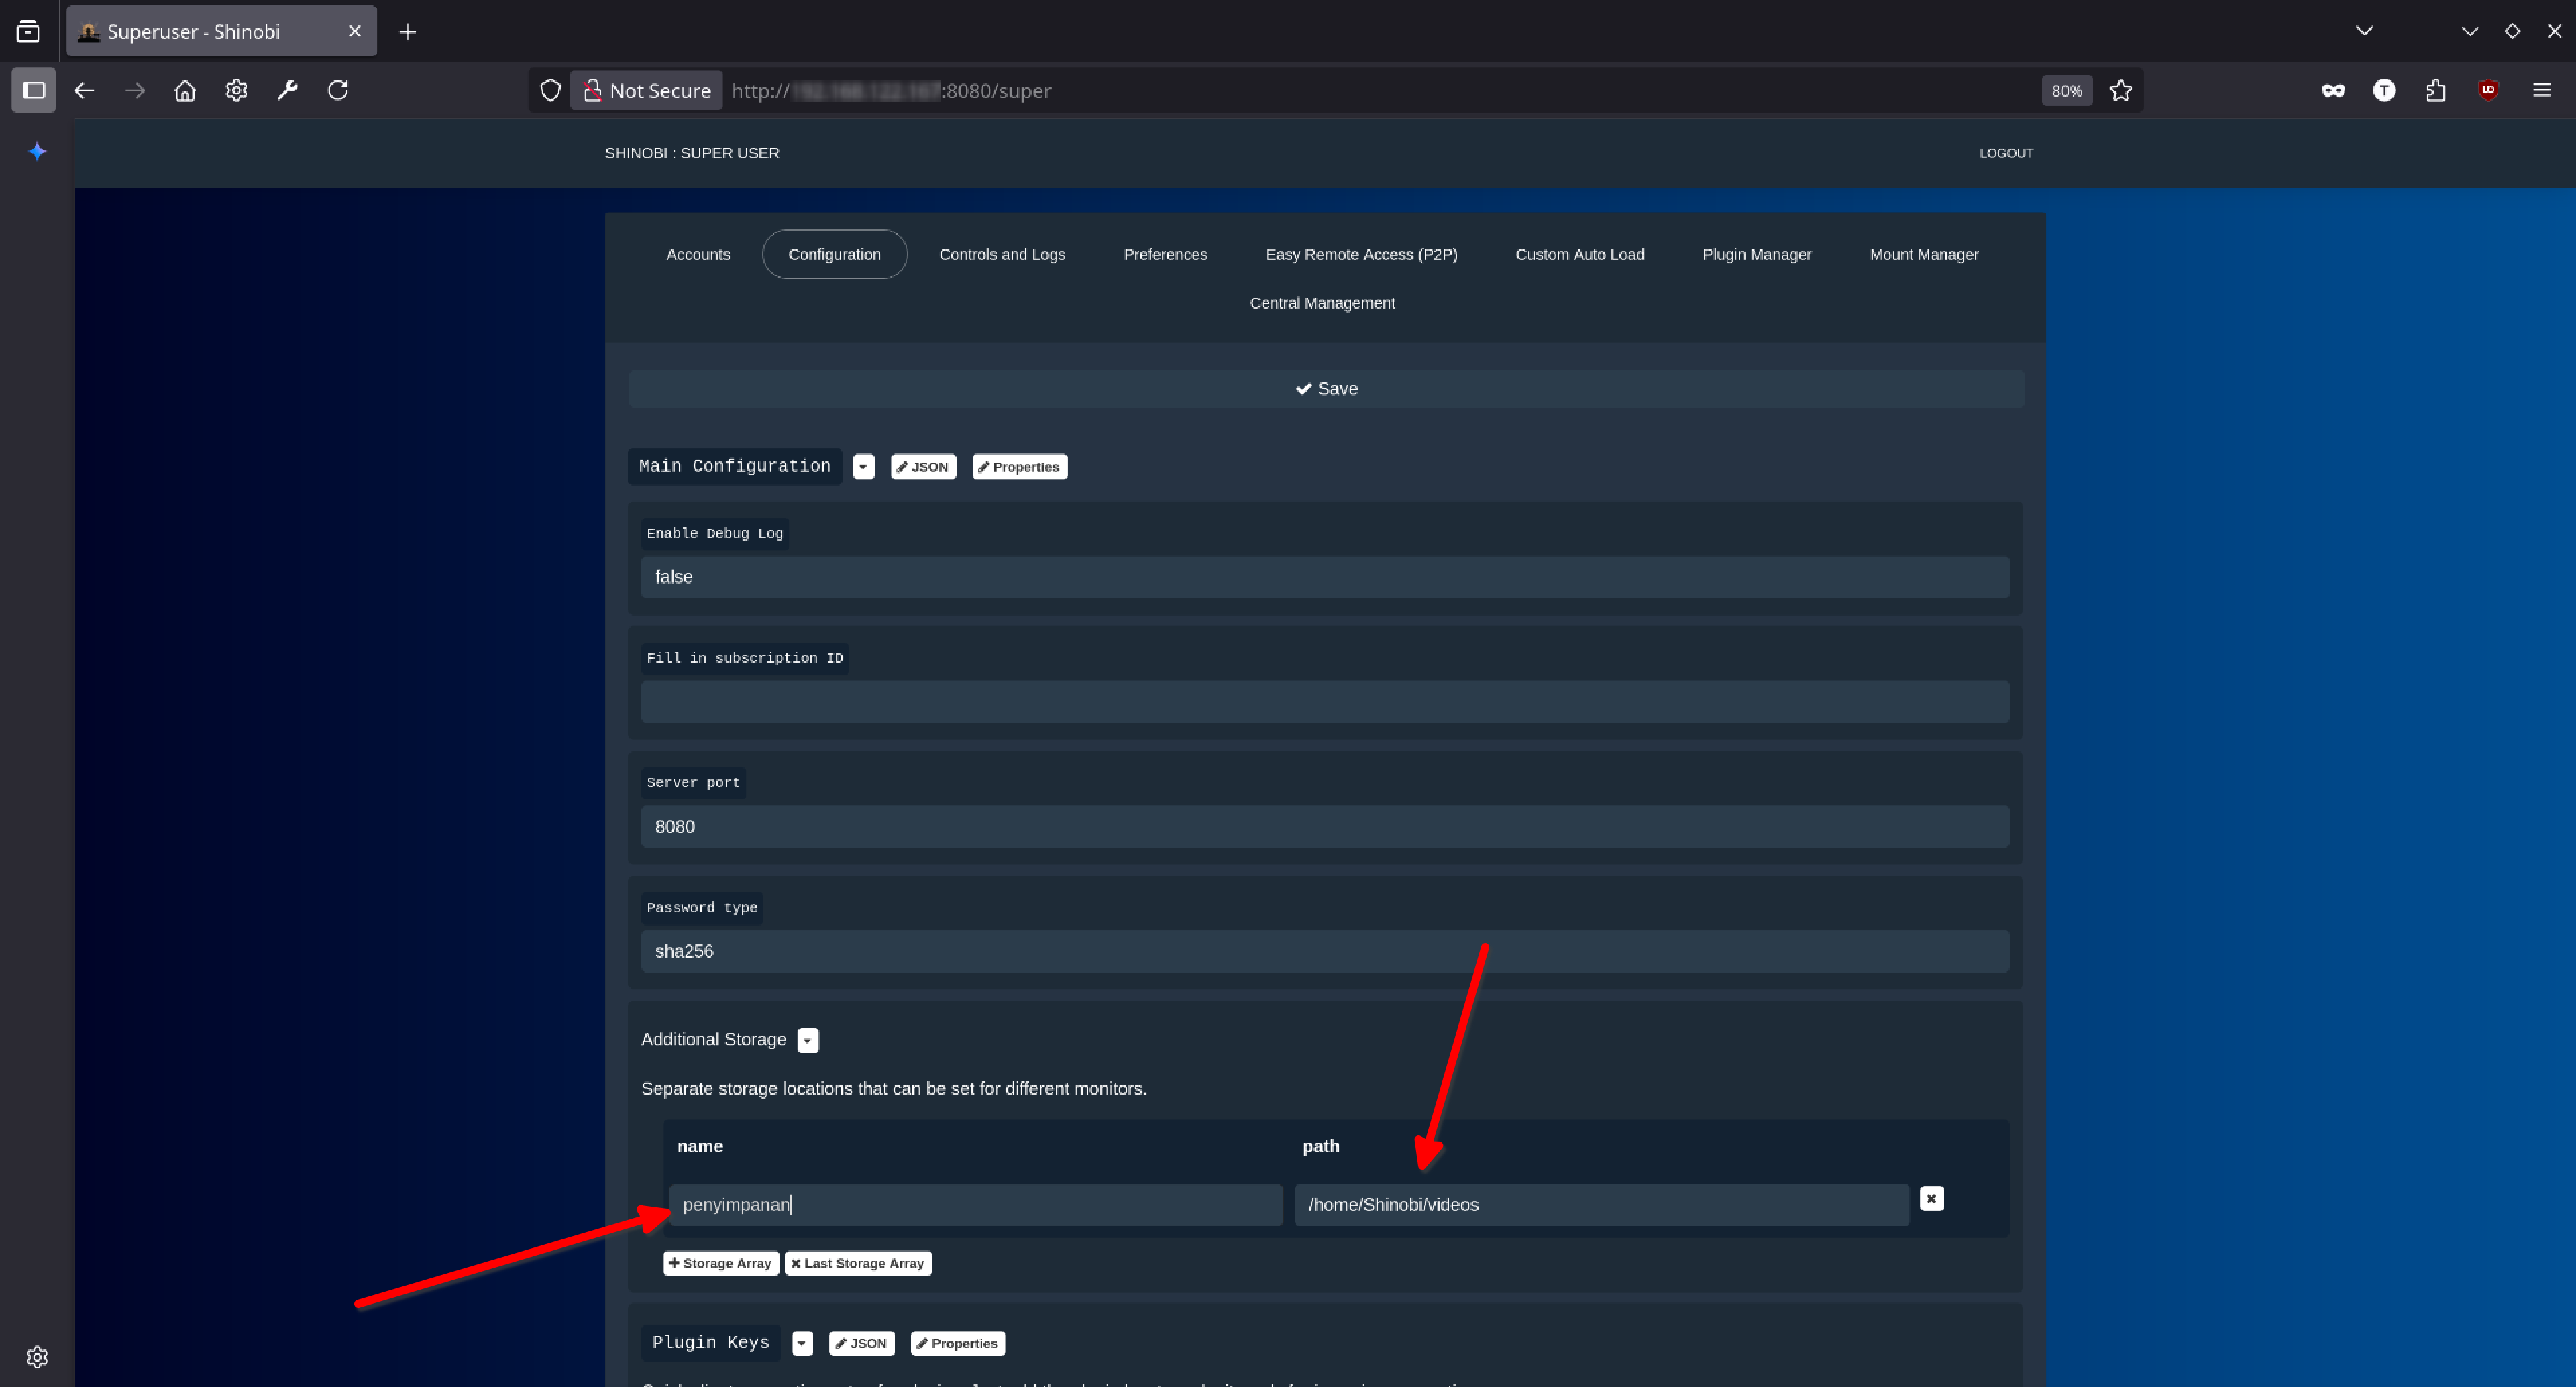2576x1387 pixels.
Task: Collapse Additional Storage section arrow
Action: click(808, 1040)
